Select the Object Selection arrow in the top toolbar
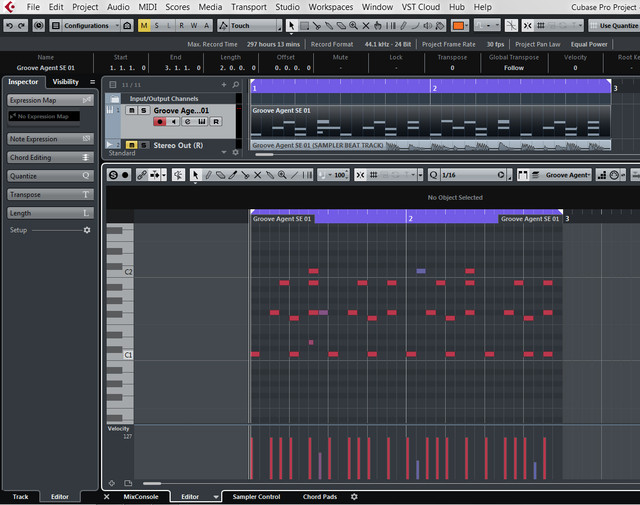Screen dimensions: 640x505 click(291, 26)
